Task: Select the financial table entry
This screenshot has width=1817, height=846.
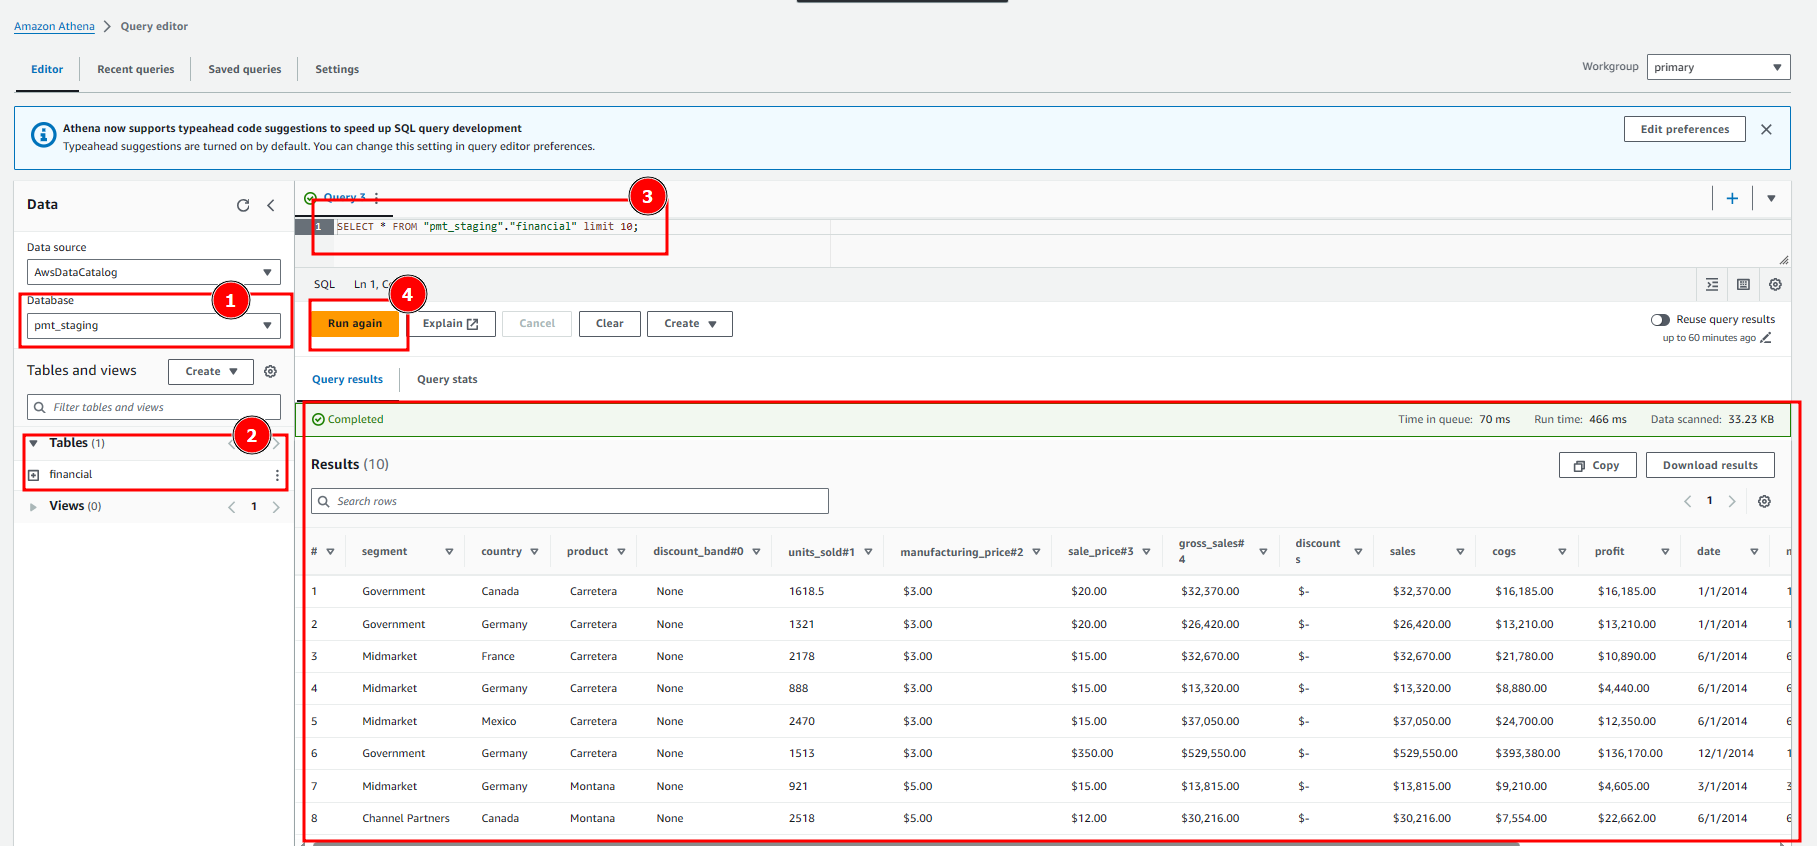Action: tap(71, 475)
